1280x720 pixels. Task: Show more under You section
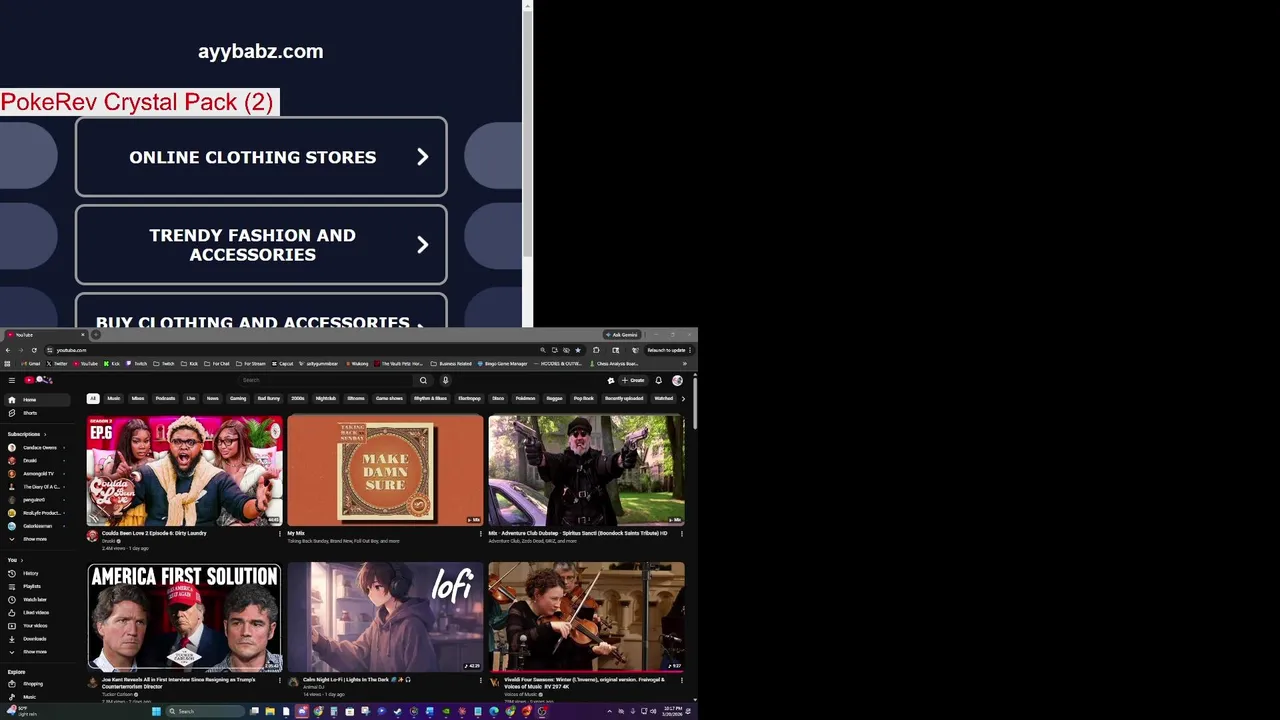pos(35,651)
